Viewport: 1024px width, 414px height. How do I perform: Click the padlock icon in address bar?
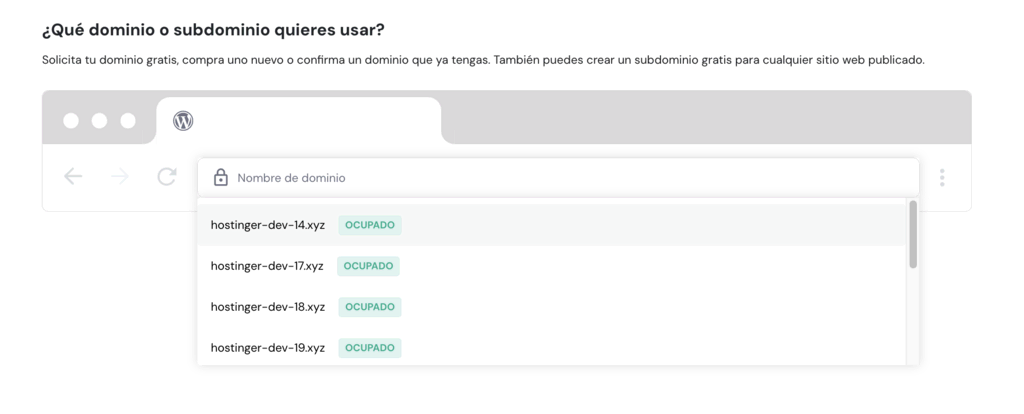(x=221, y=178)
